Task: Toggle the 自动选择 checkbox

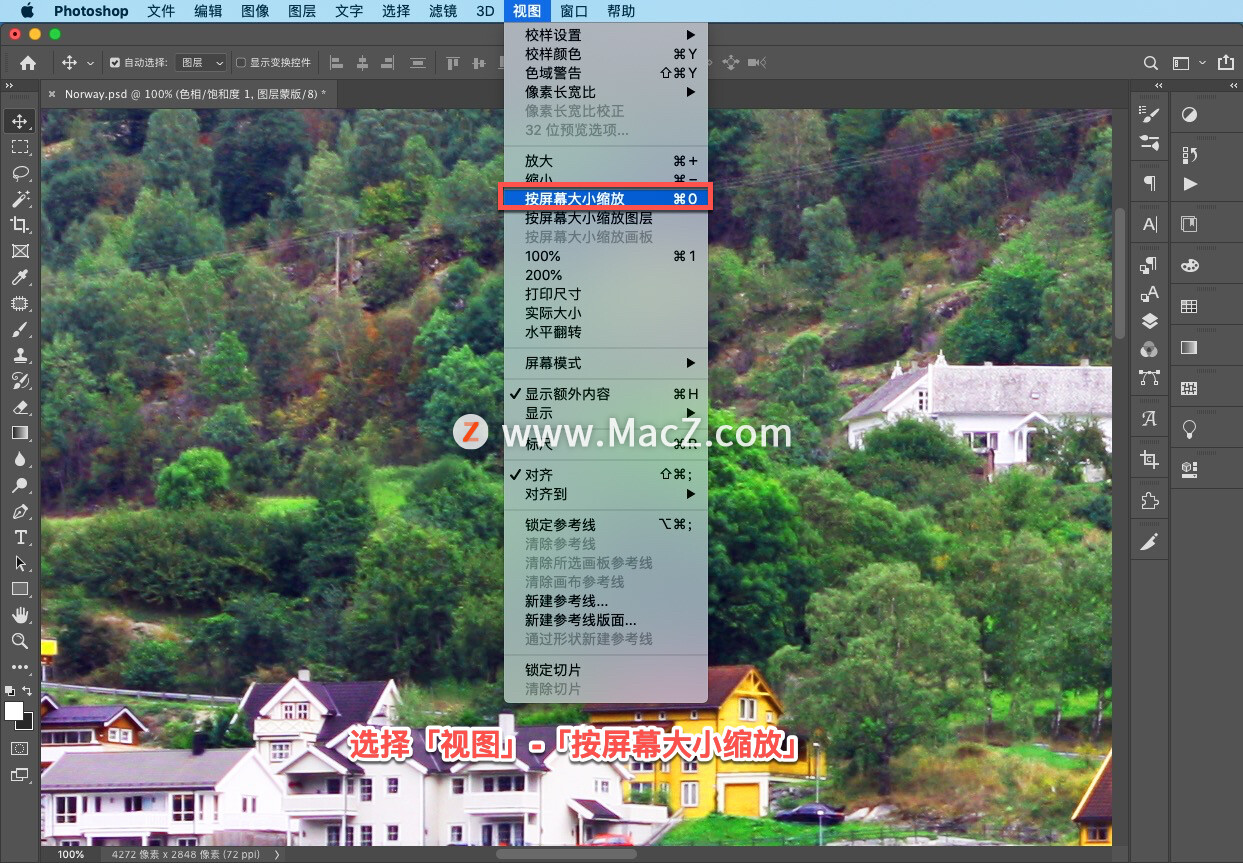Action: (x=115, y=62)
